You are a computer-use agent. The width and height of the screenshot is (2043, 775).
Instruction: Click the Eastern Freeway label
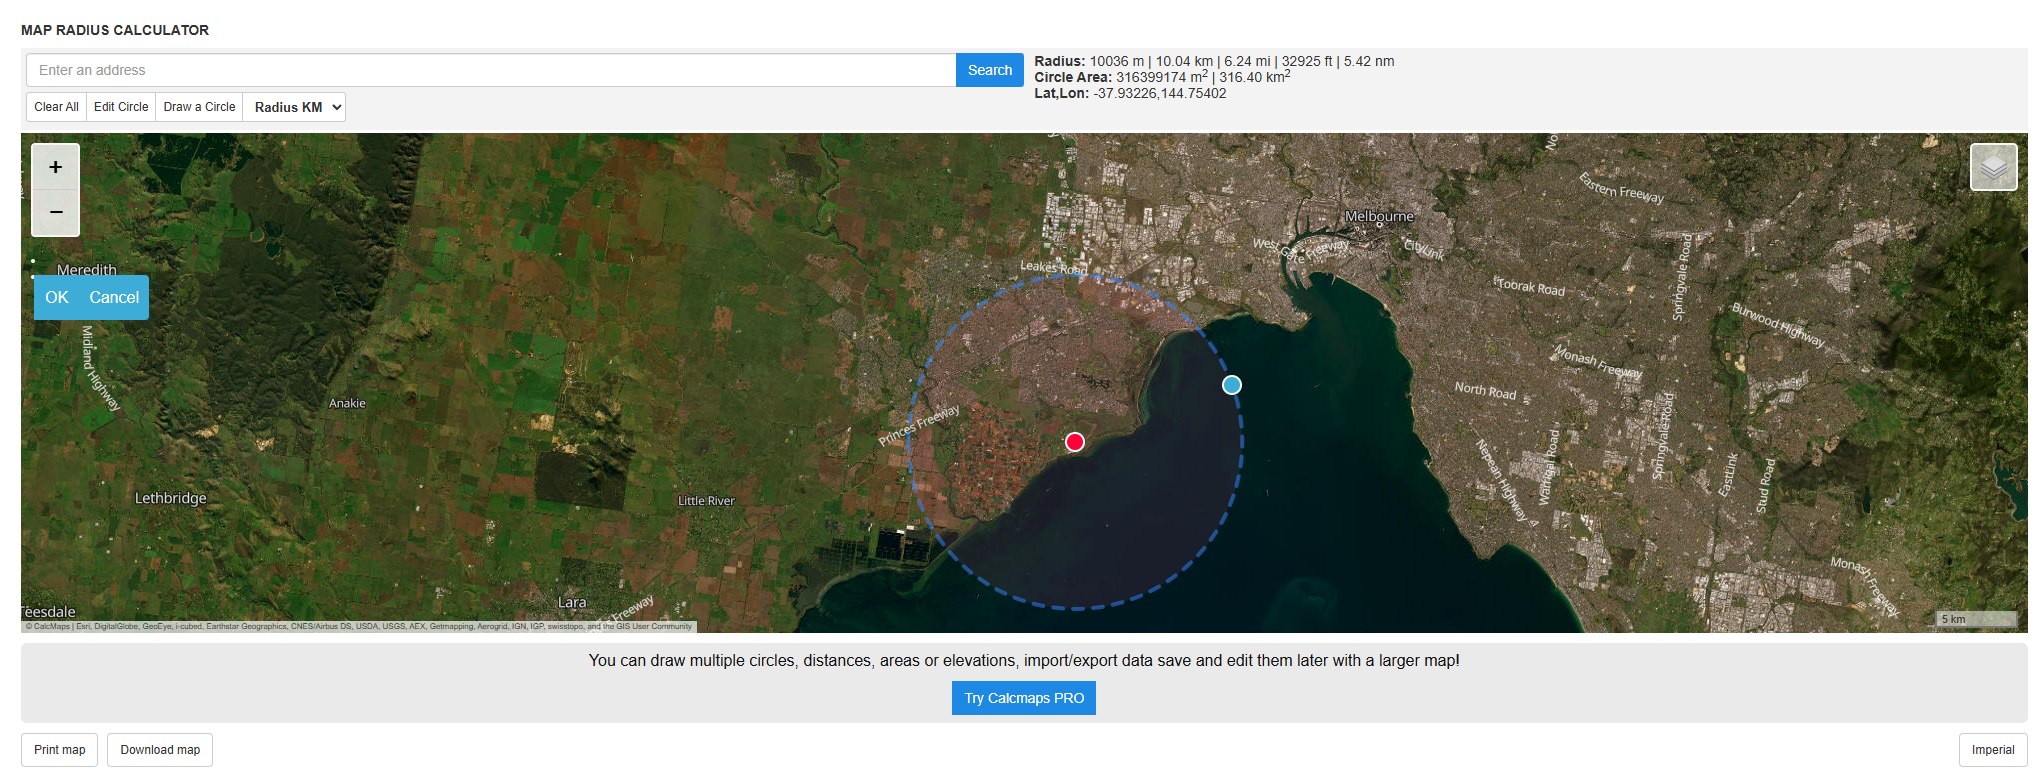click(x=1621, y=188)
